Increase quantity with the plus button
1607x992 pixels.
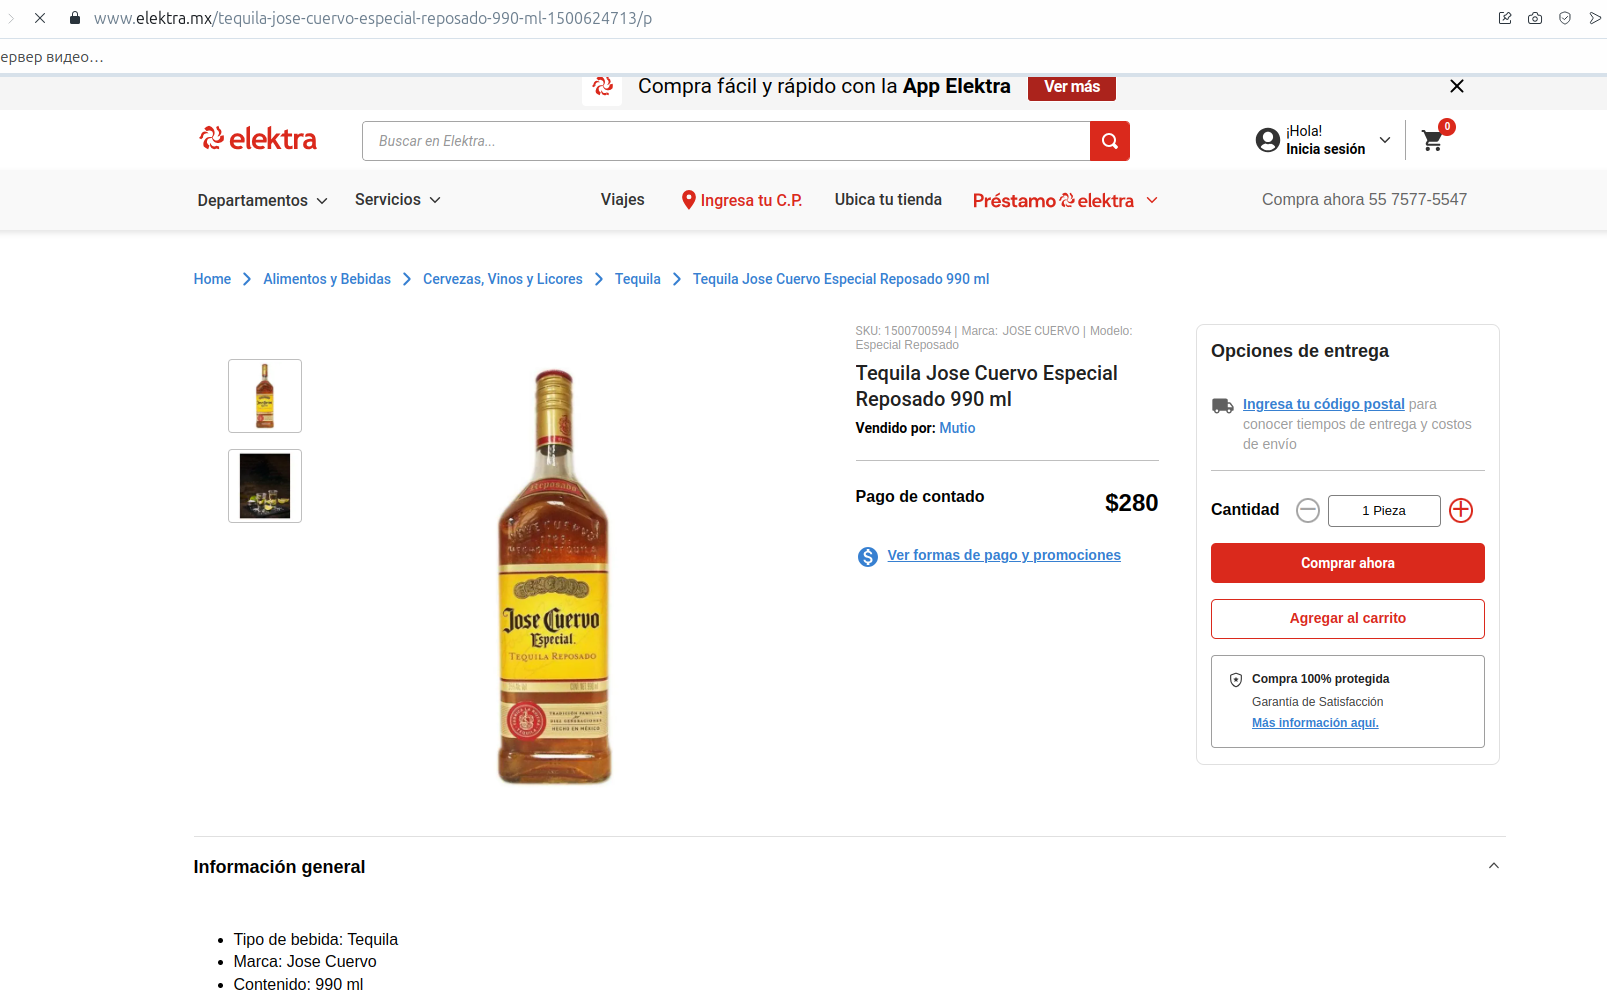pyautogui.click(x=1461, y=511)
